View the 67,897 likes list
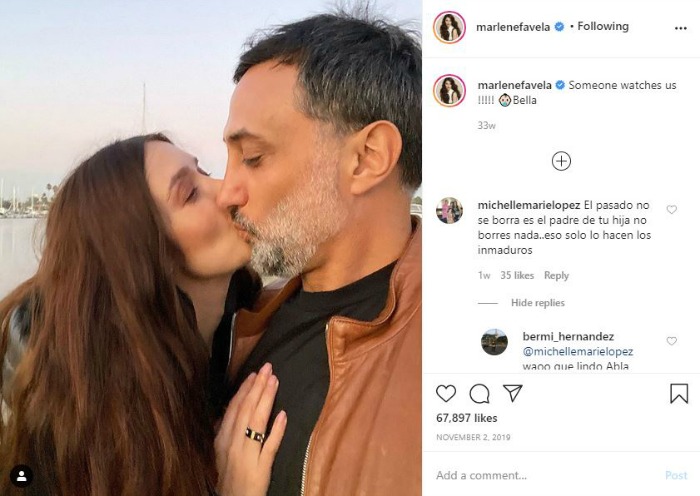 point(469,418)
